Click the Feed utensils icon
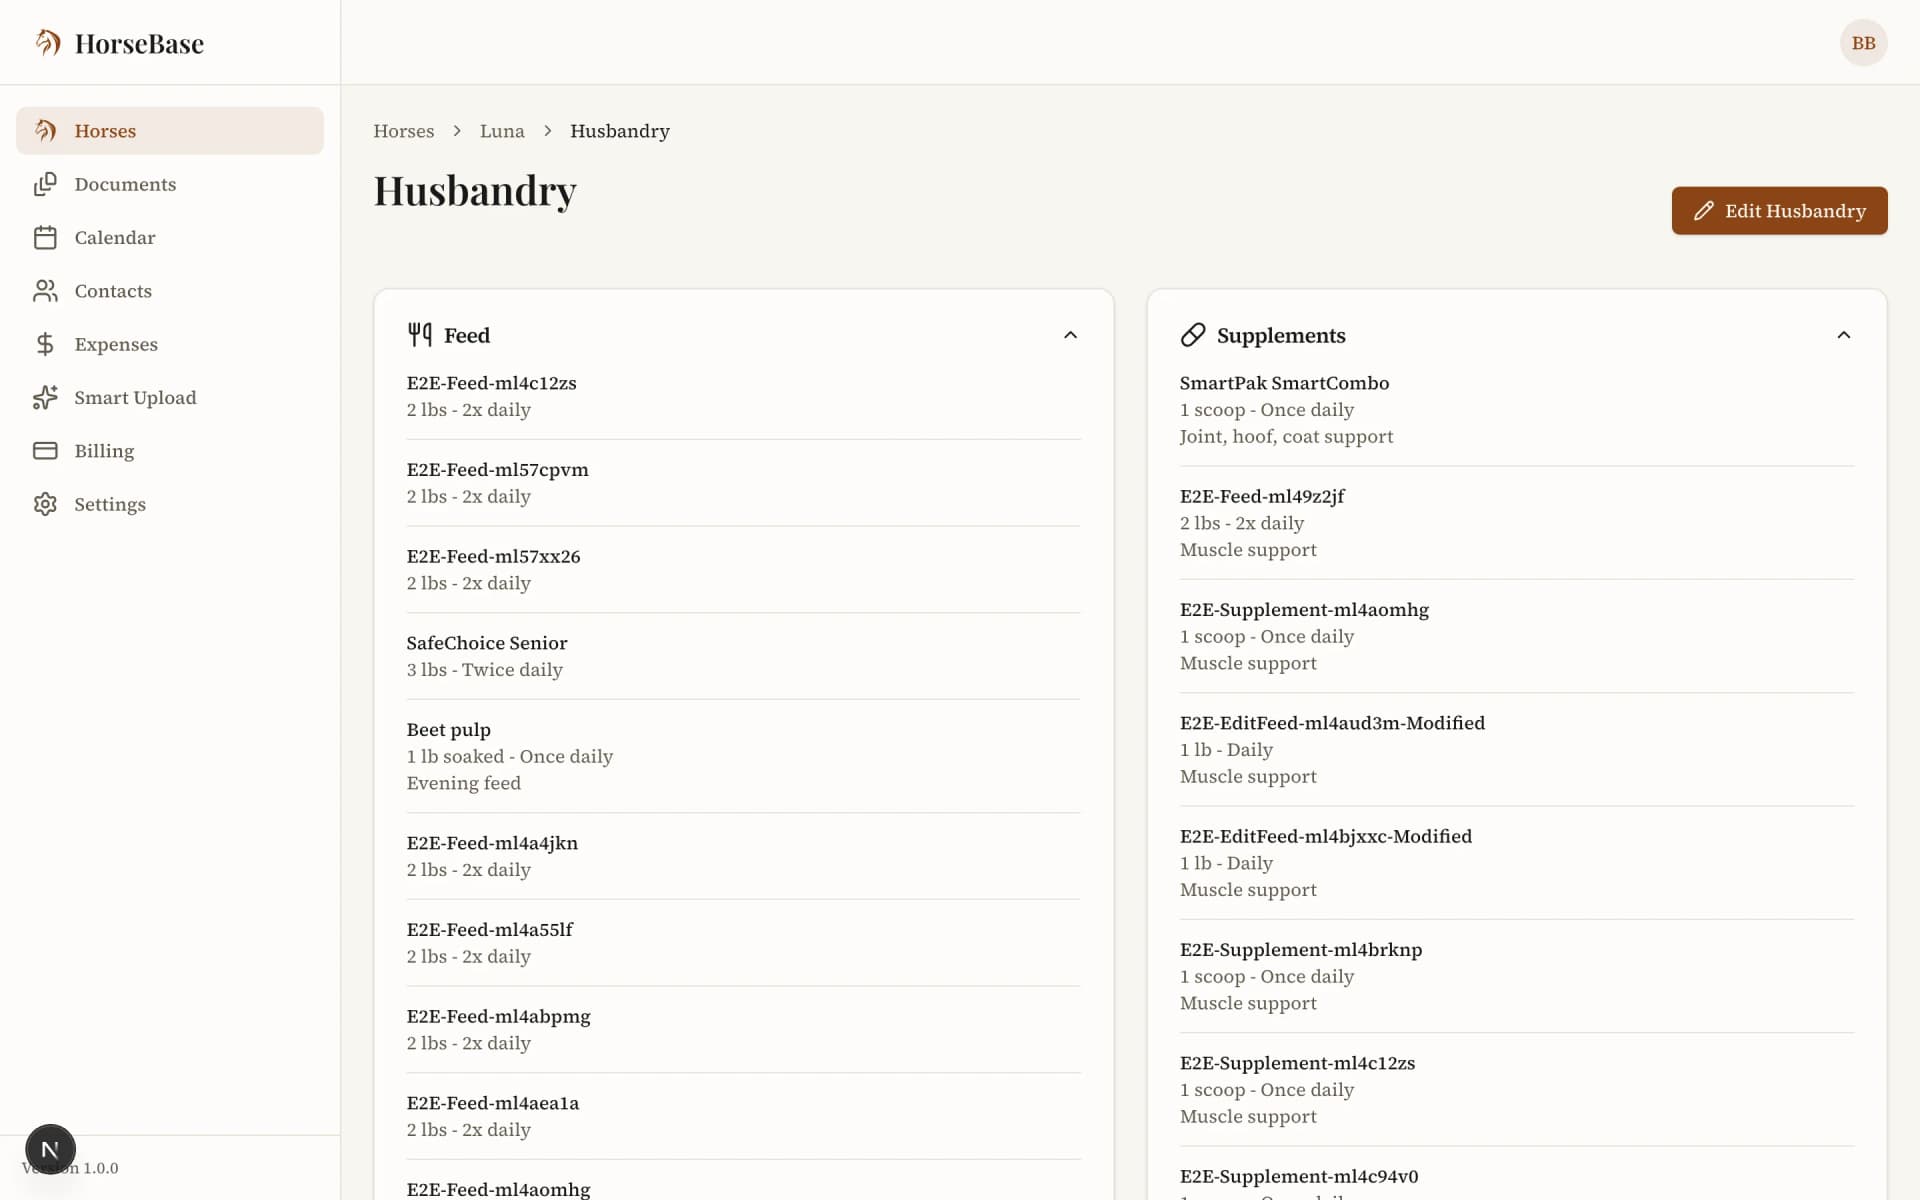Image resolution: width=1920 pixels, height=1200 pixels. point(419,334)
